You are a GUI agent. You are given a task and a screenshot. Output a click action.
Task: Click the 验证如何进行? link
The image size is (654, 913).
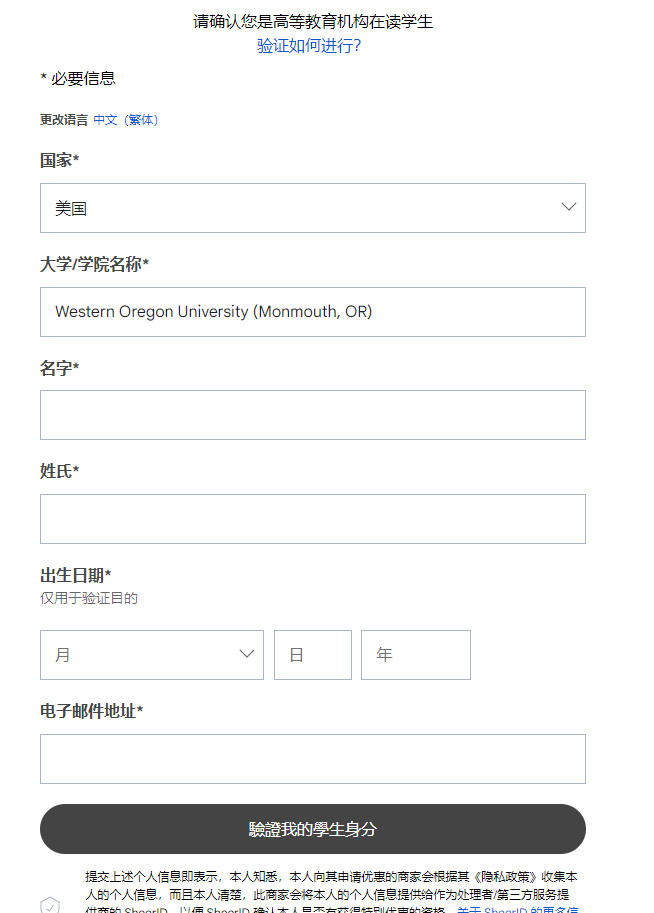point(309,46)
